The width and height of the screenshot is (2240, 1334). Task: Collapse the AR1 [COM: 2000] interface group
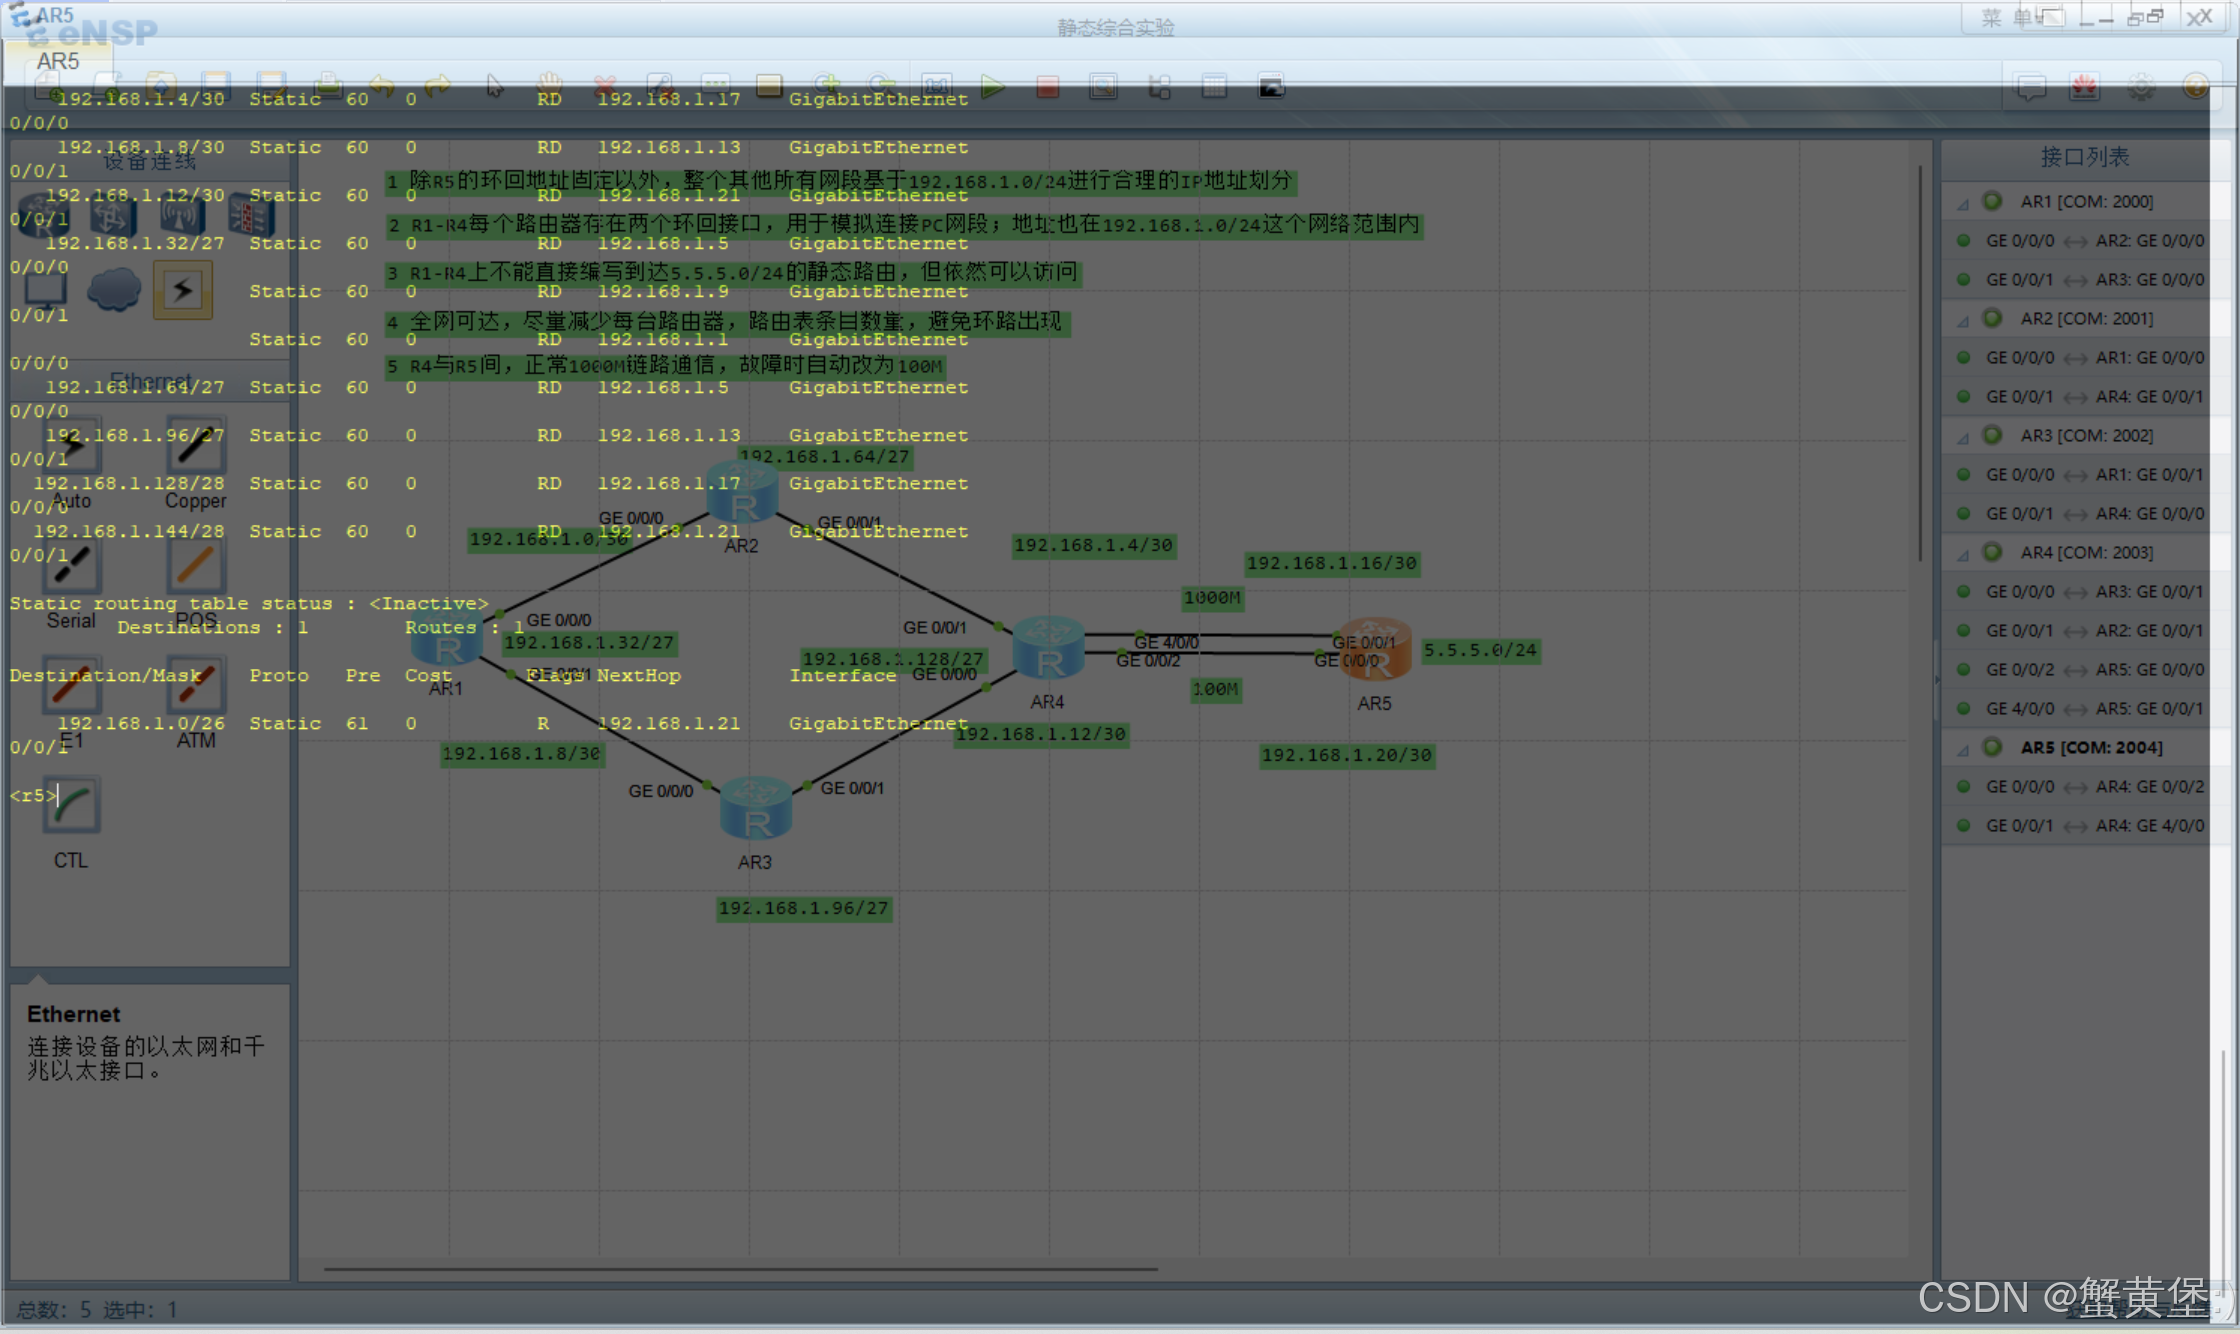point(1962,203)
